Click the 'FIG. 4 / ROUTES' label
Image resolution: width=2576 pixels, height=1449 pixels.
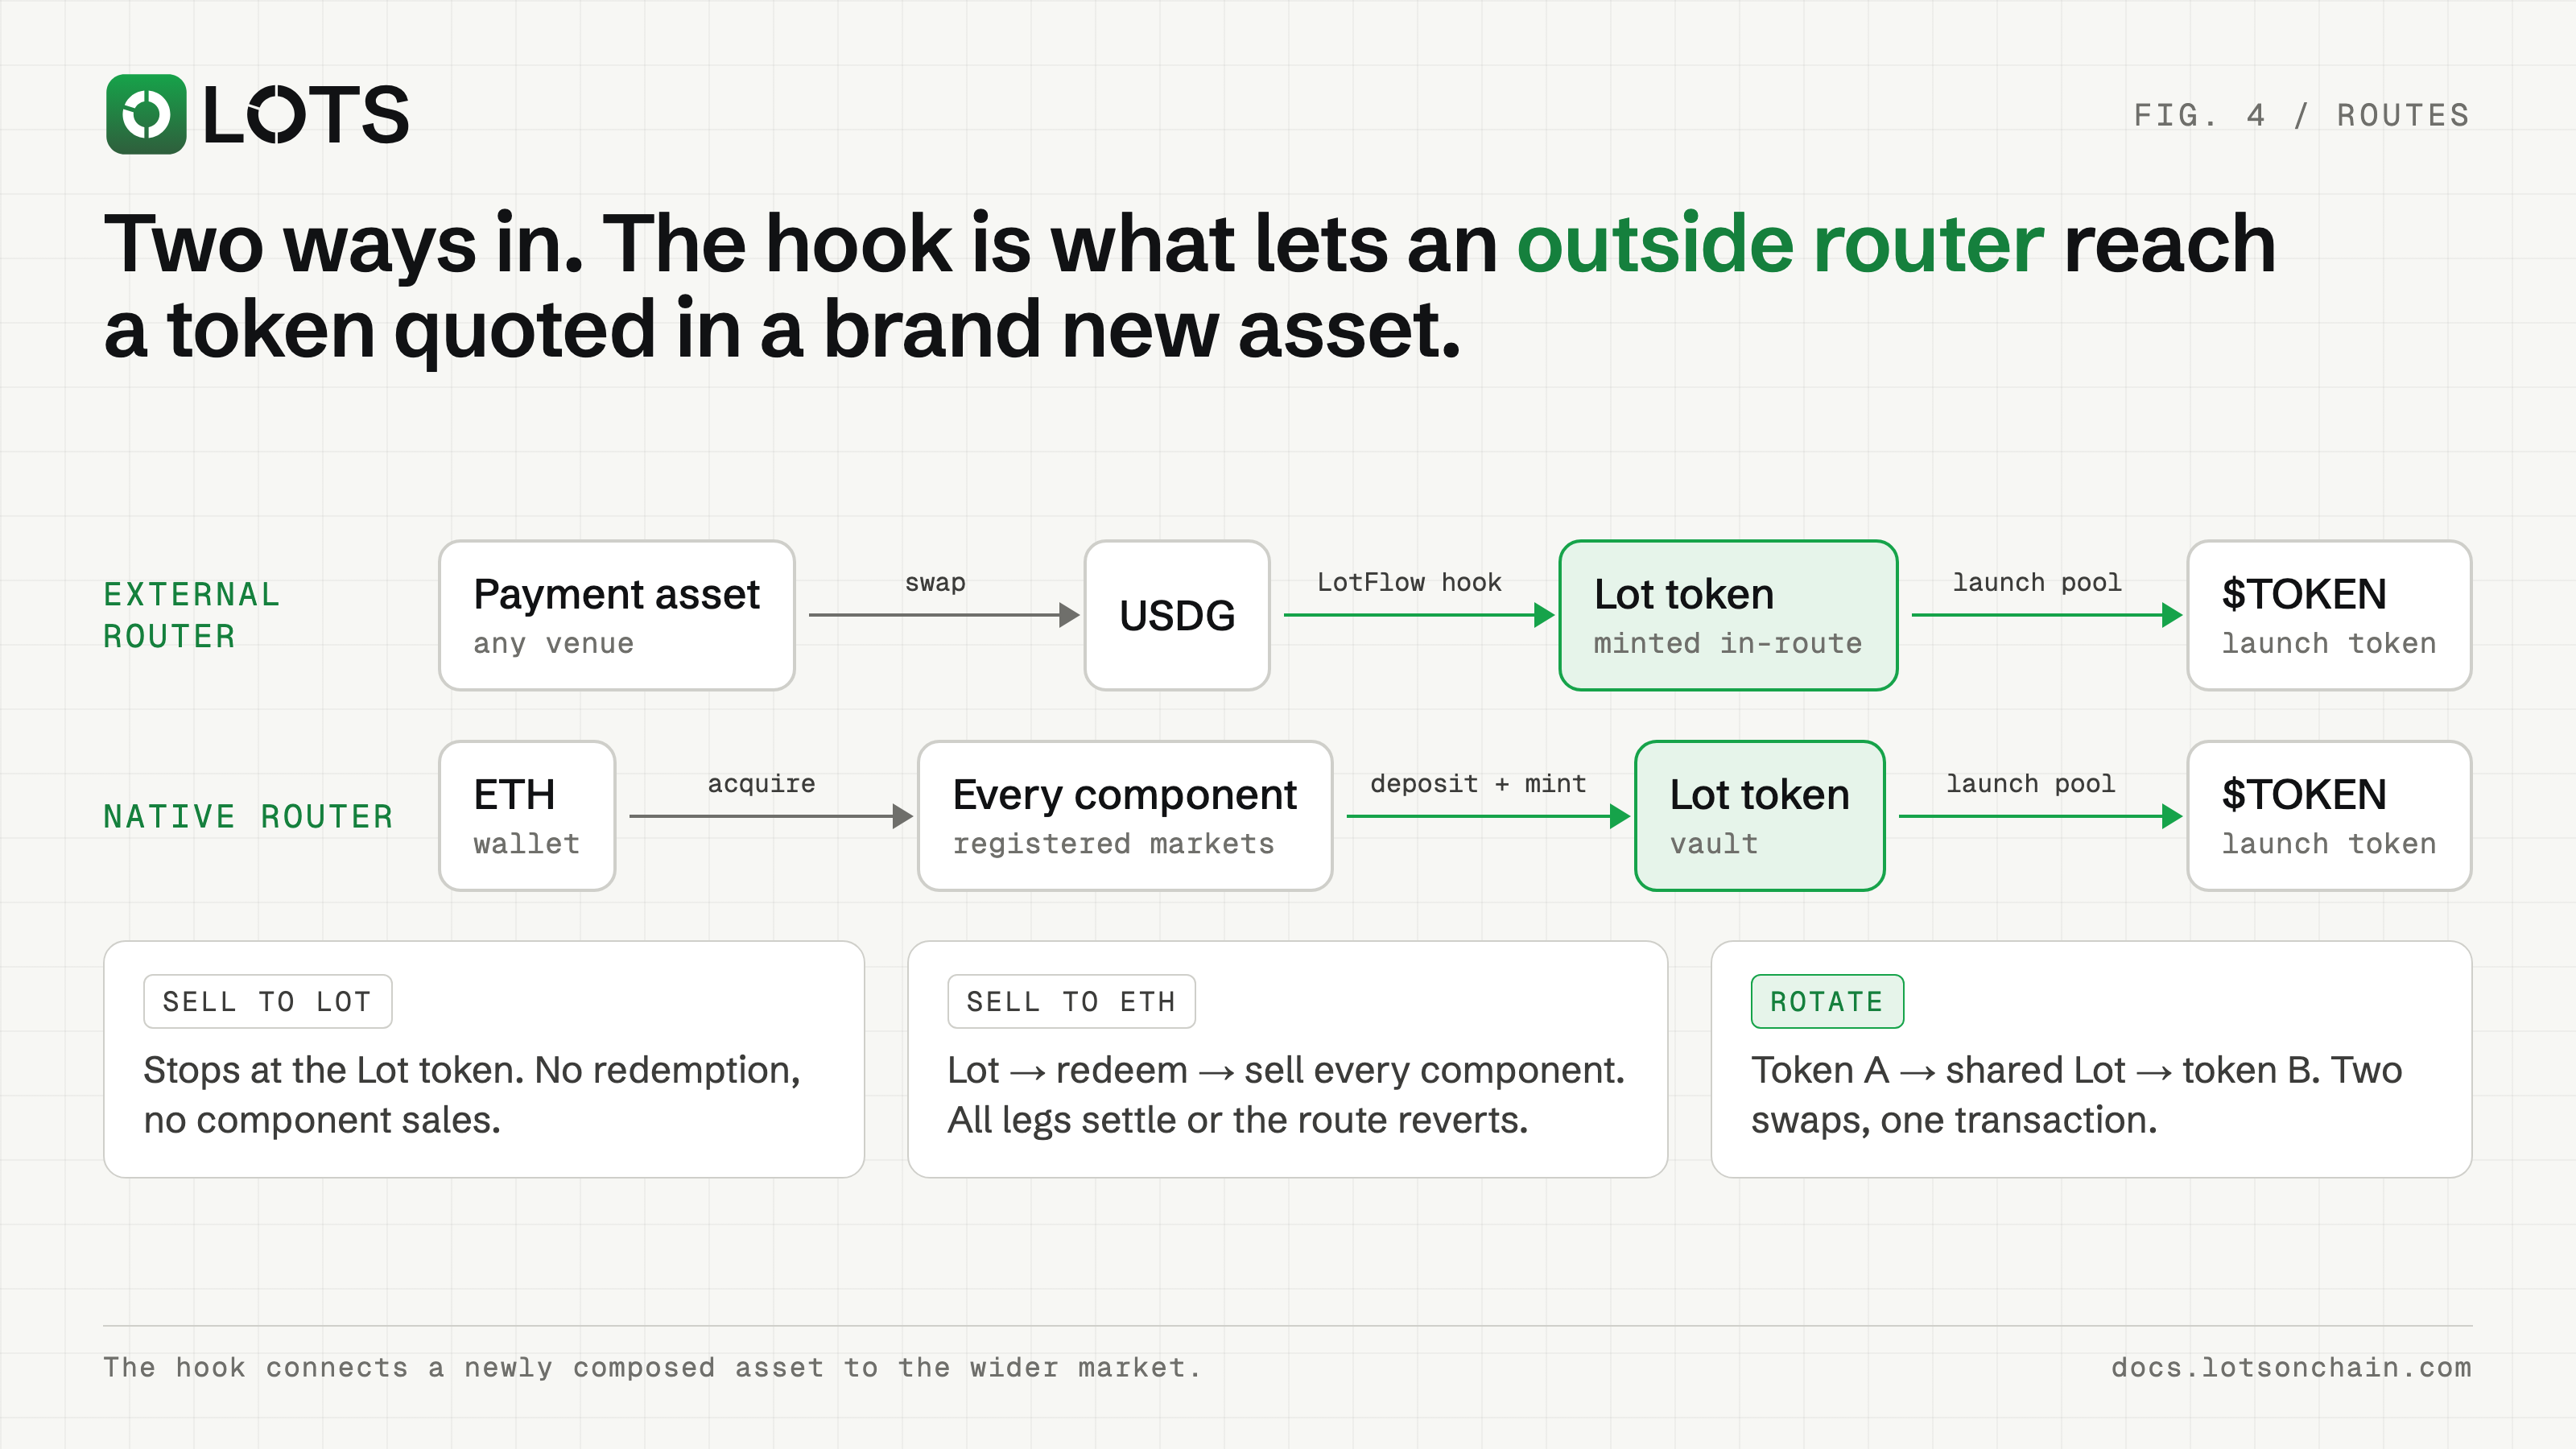click(x=2301, y=115)
